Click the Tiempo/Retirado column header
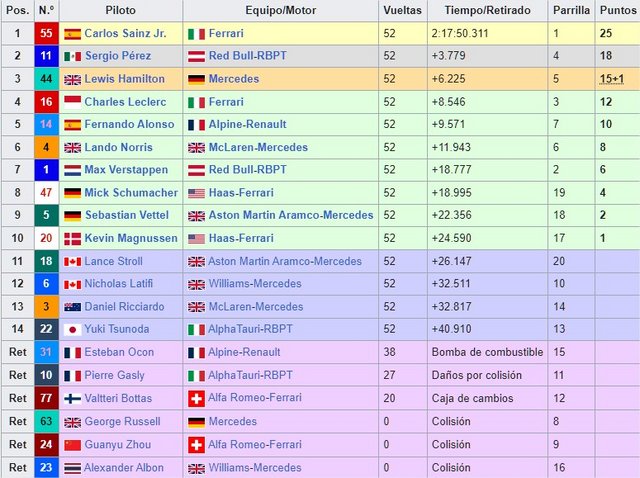 click(x=488, y=10)
